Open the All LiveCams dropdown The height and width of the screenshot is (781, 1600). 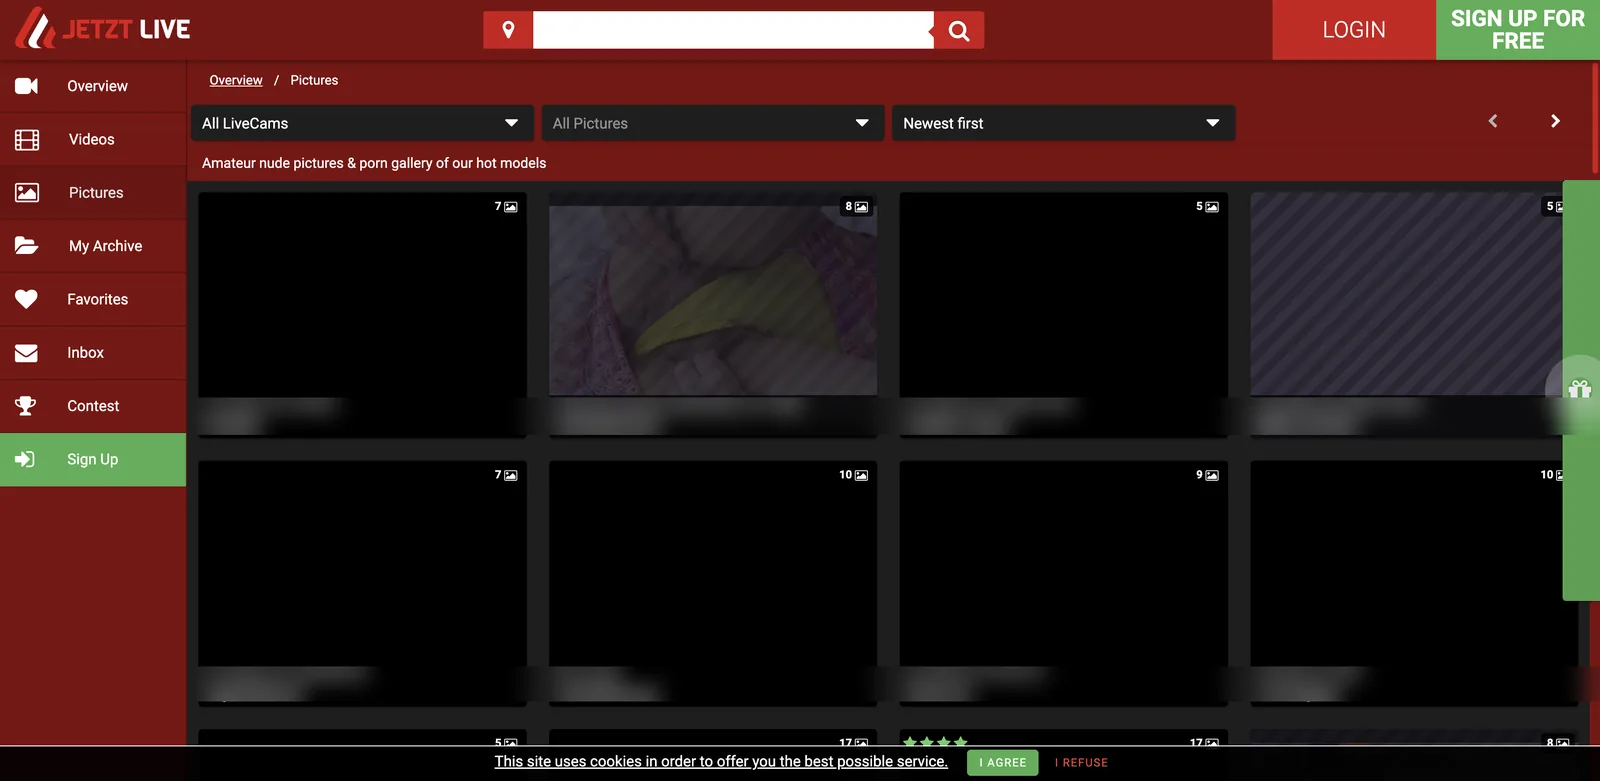[x=362, y=123]
